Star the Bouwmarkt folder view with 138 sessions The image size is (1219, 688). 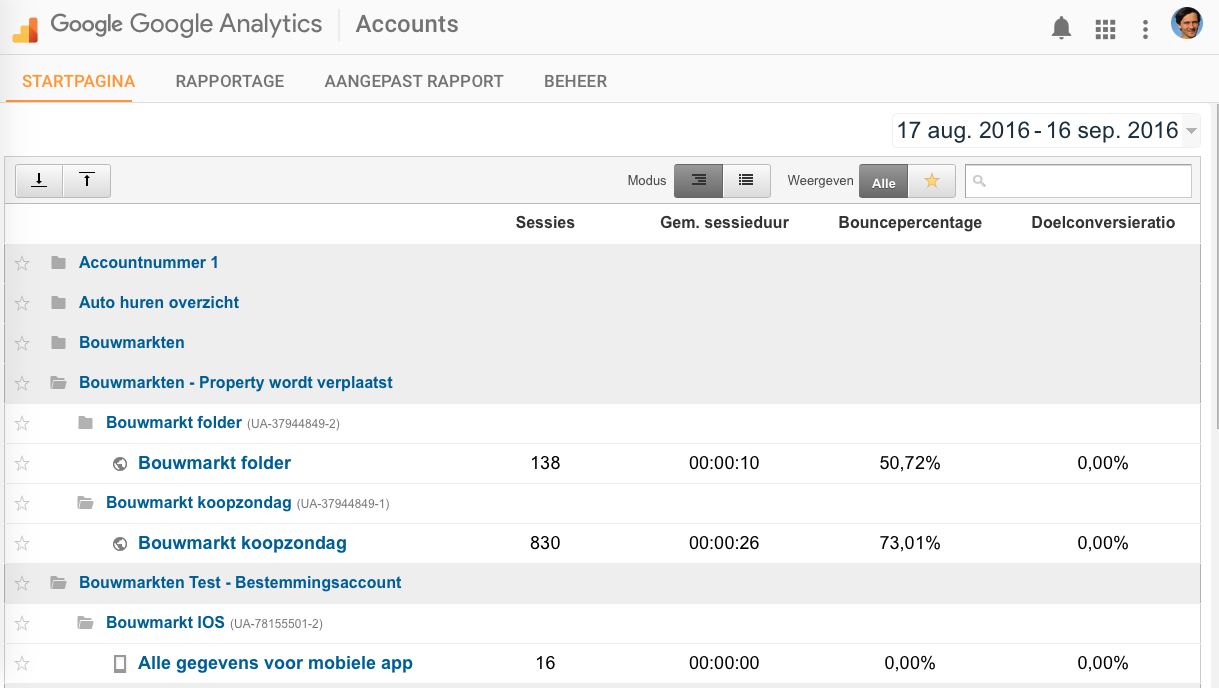click(x=22, y=463)
